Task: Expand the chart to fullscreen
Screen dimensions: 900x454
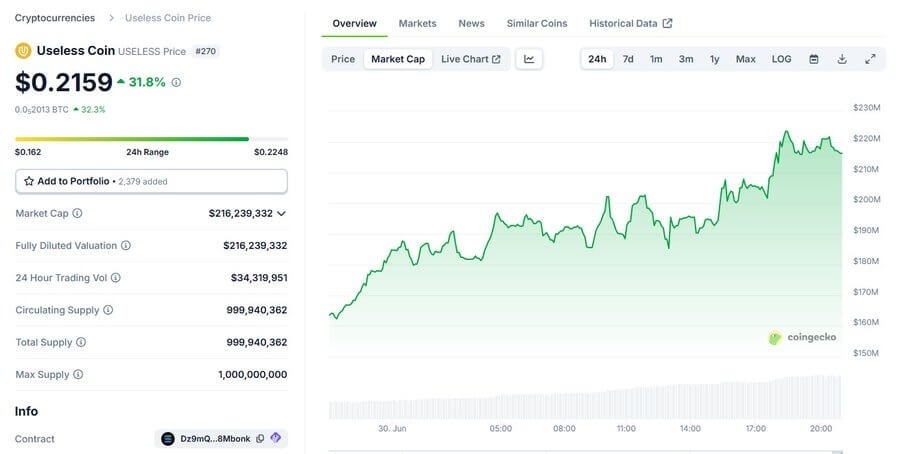Action: 870,59
